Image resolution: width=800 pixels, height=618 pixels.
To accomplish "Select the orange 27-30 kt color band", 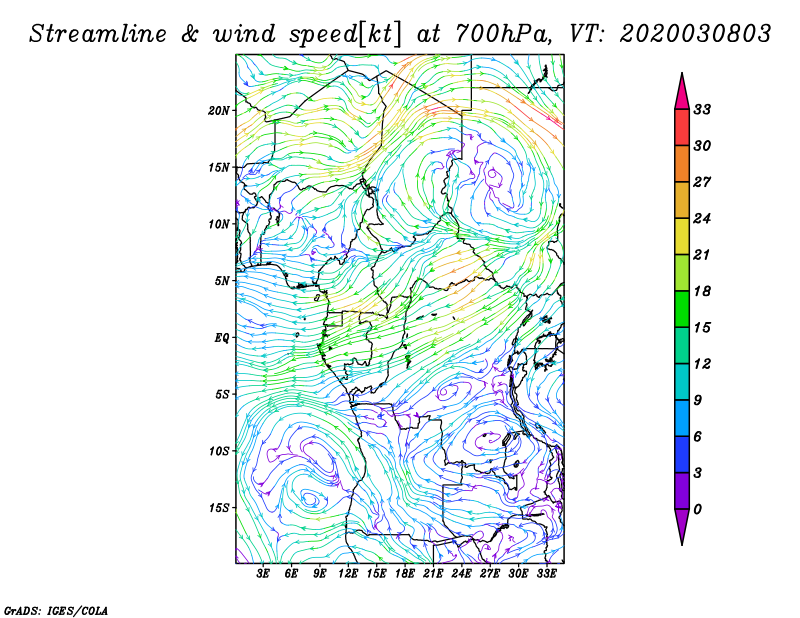I will [682, 164].
